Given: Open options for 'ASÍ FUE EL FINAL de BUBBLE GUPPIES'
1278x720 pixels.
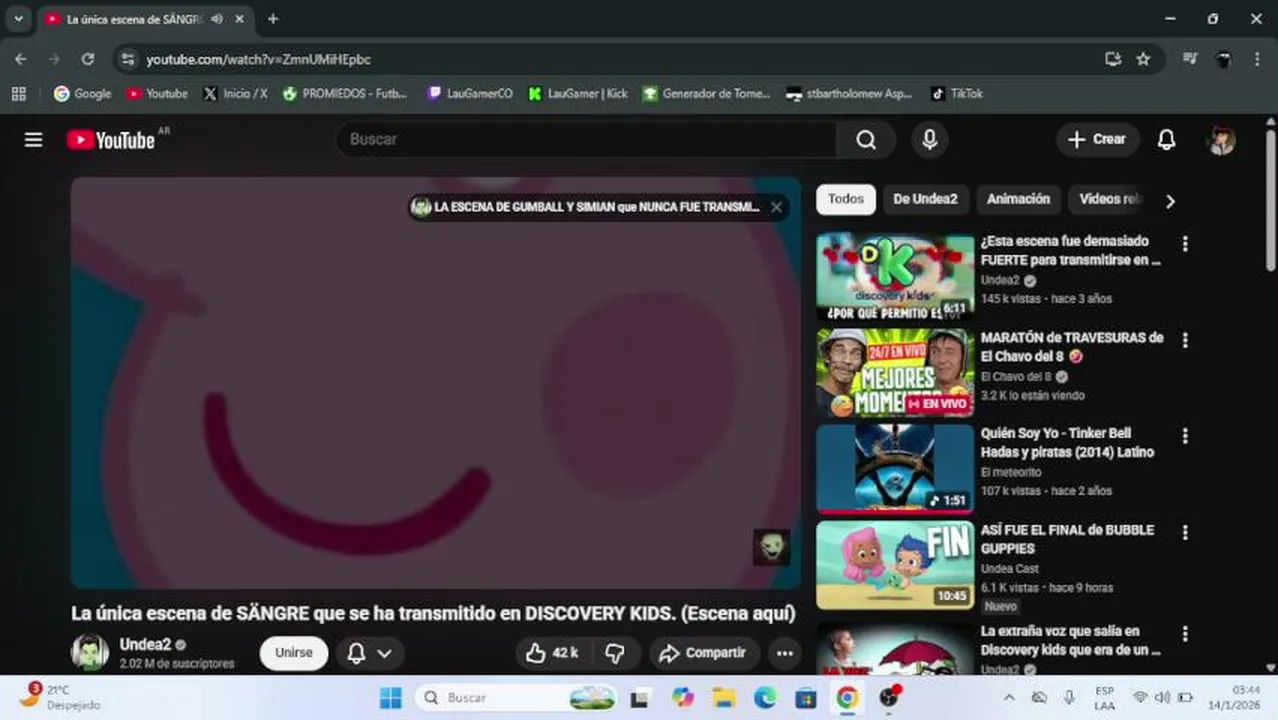Looking at the screenshot, I should tap(1185, 533).
